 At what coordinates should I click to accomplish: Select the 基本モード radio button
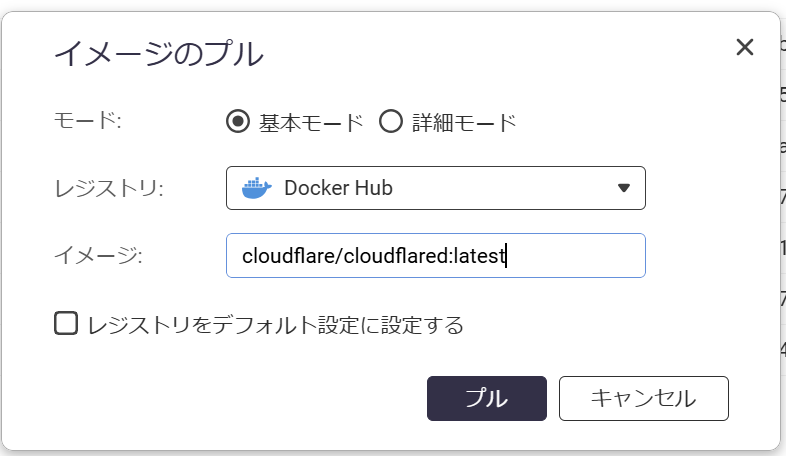click(237, 122)
